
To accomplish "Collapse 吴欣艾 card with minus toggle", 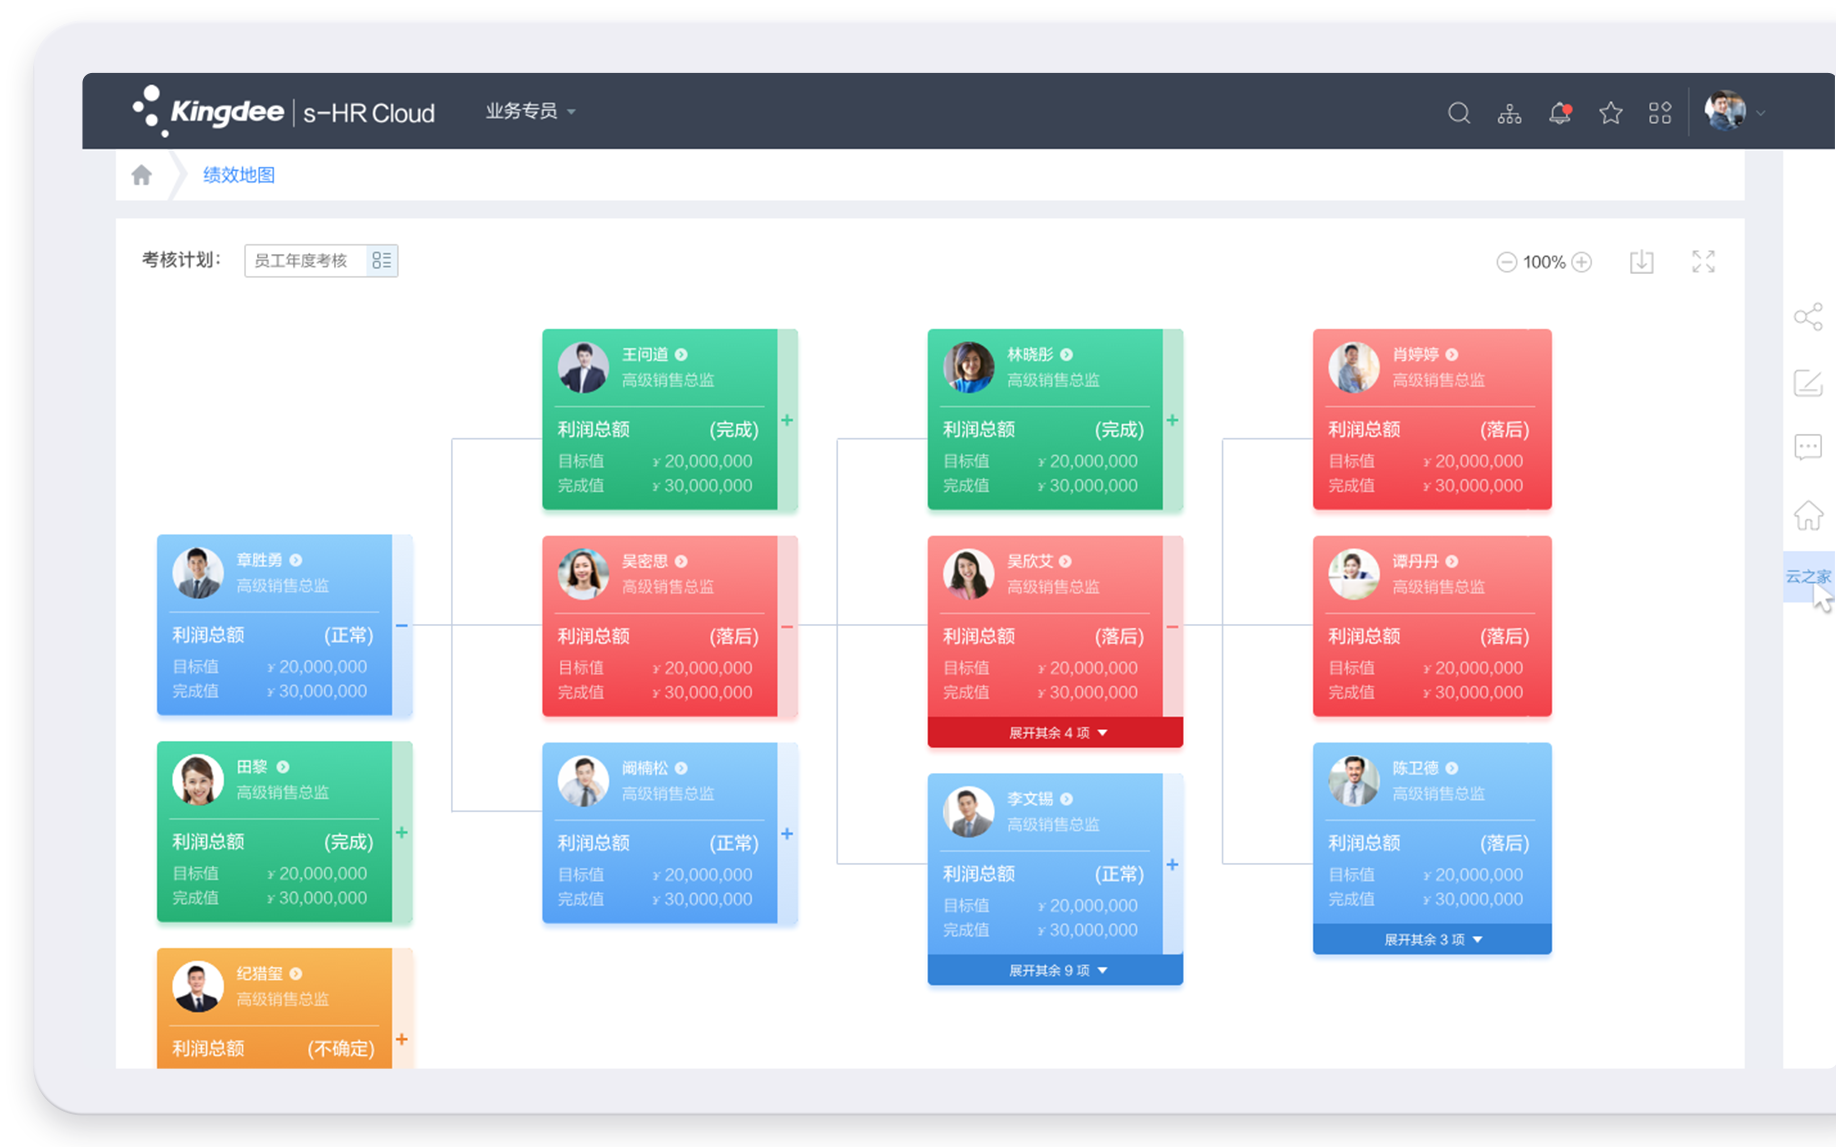I will [1172, 627].
